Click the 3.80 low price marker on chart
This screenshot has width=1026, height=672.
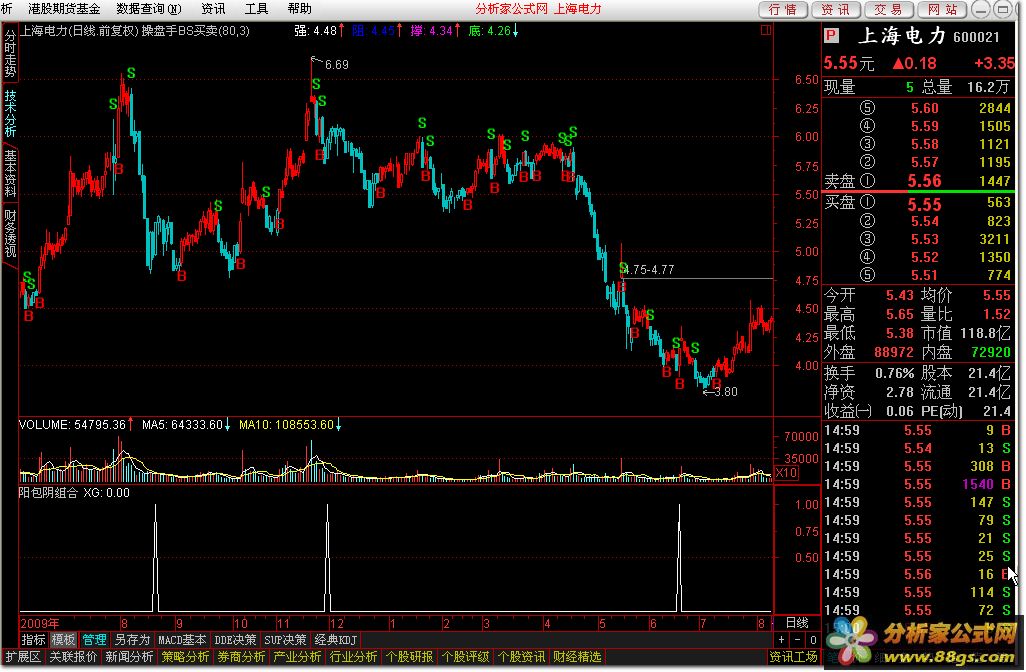point(725,392)
